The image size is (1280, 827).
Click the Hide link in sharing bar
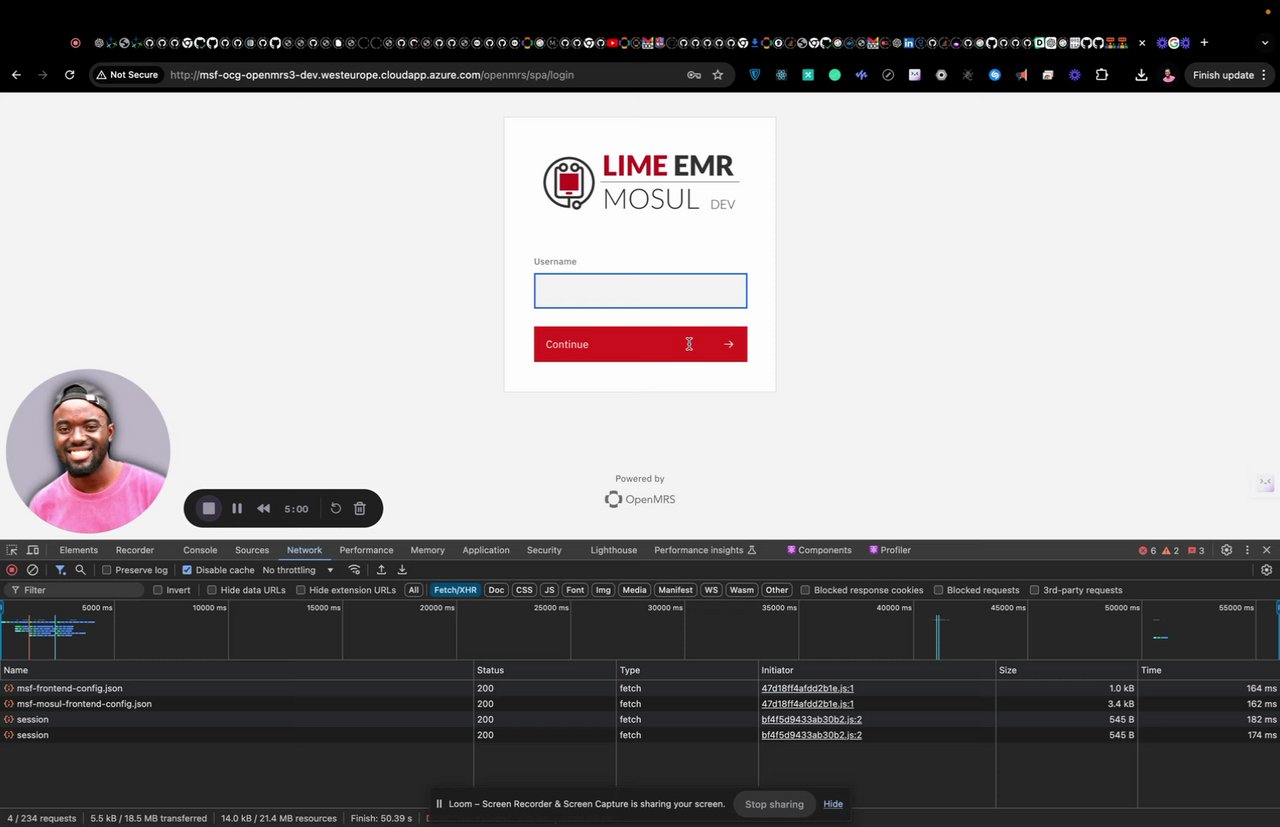[x=833, y=804]
